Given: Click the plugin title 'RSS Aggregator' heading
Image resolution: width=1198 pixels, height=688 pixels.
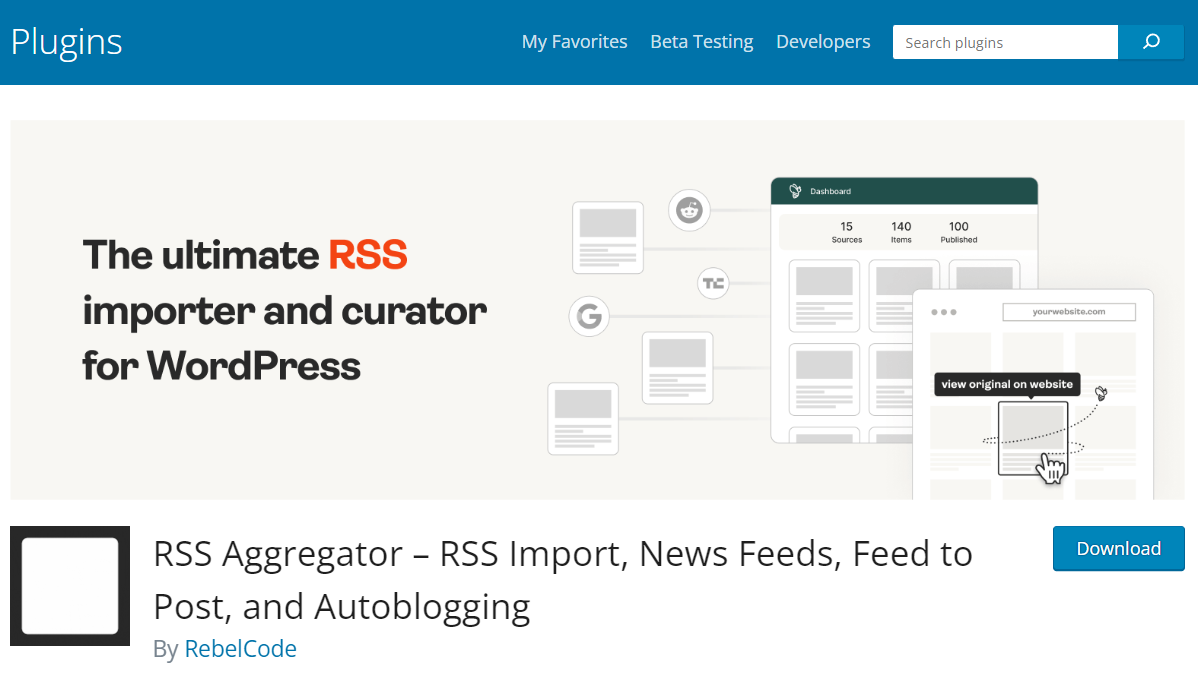Looking at the screenshot, I should click(562, 579).
